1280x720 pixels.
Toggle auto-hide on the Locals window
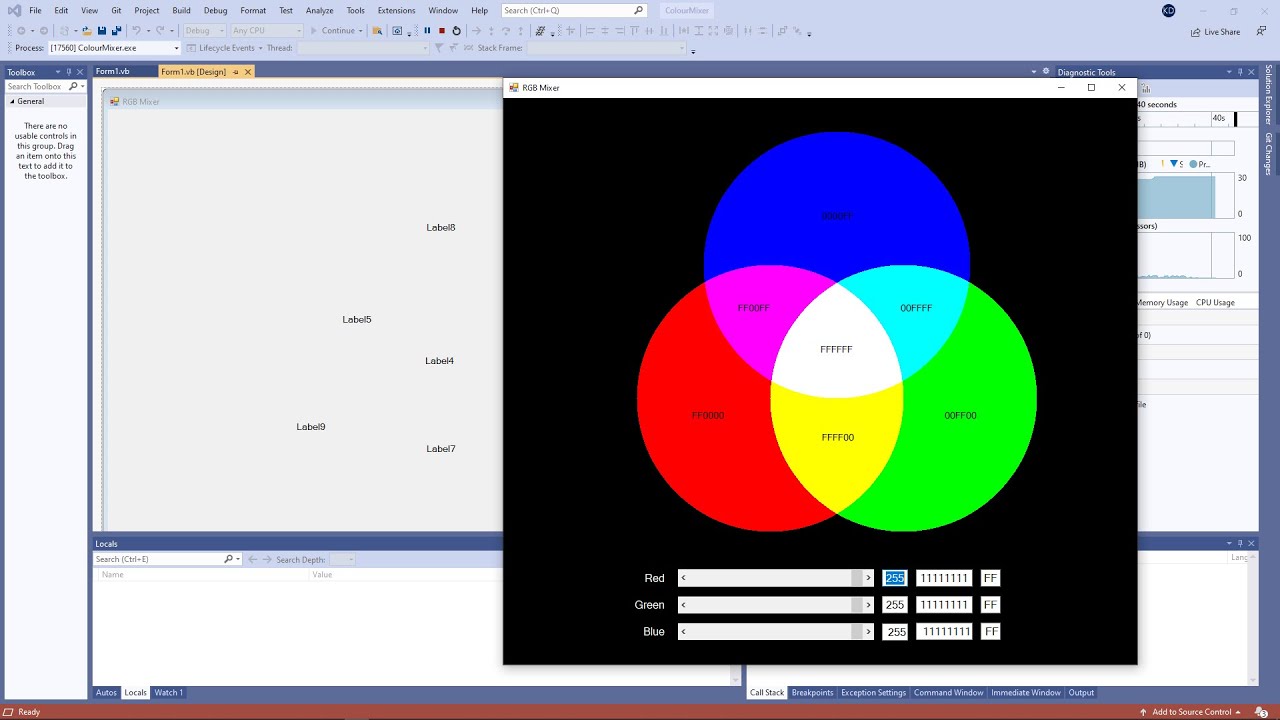pyautogui.click(x=1238, y=543)
